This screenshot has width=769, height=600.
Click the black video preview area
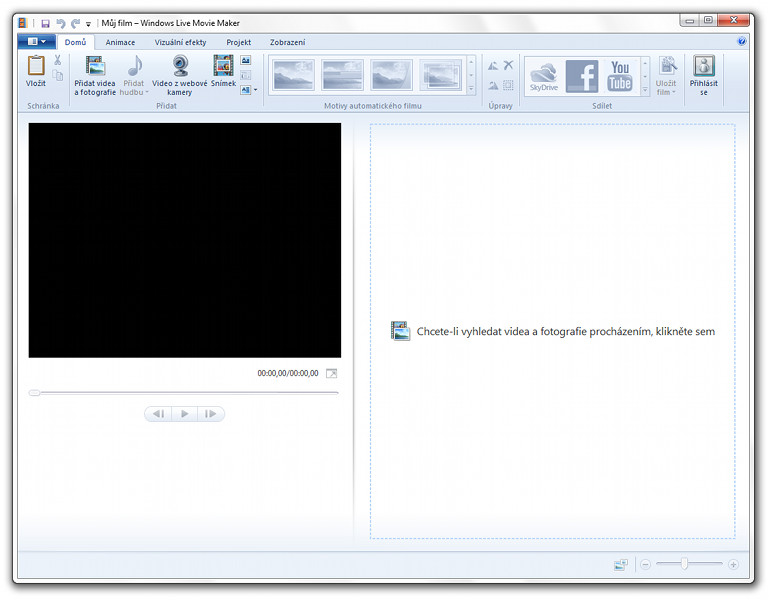[x=185, y=240]
